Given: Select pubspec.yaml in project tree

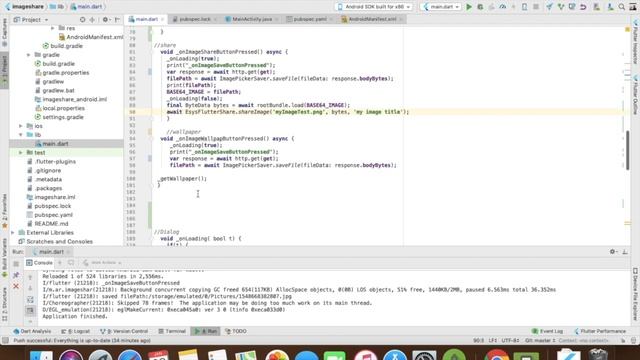Looking at the screenshot, I should pos(53,215).
